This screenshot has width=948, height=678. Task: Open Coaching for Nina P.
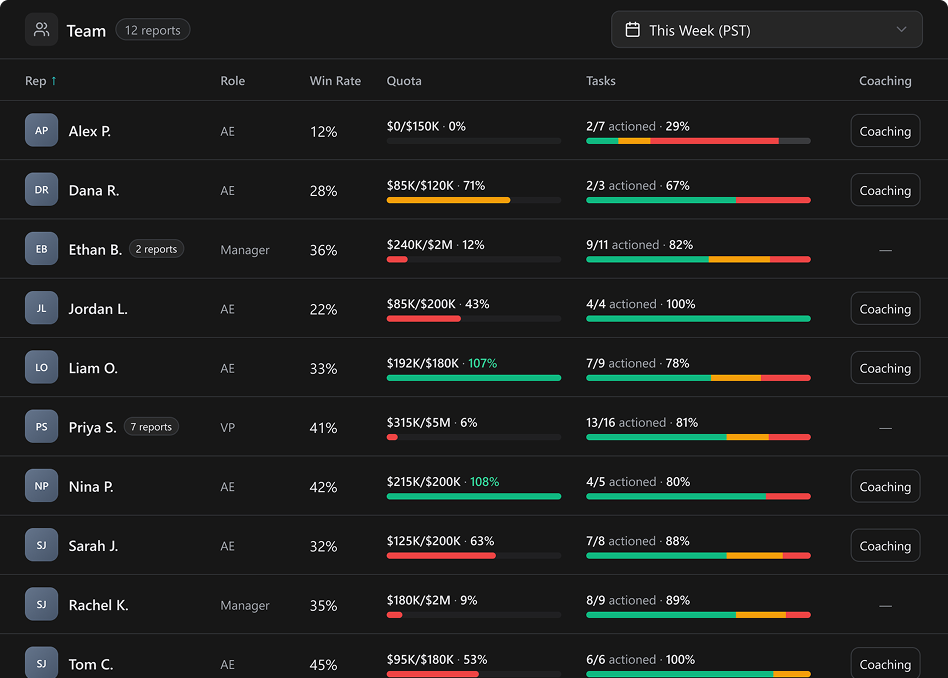pos(885,487)
